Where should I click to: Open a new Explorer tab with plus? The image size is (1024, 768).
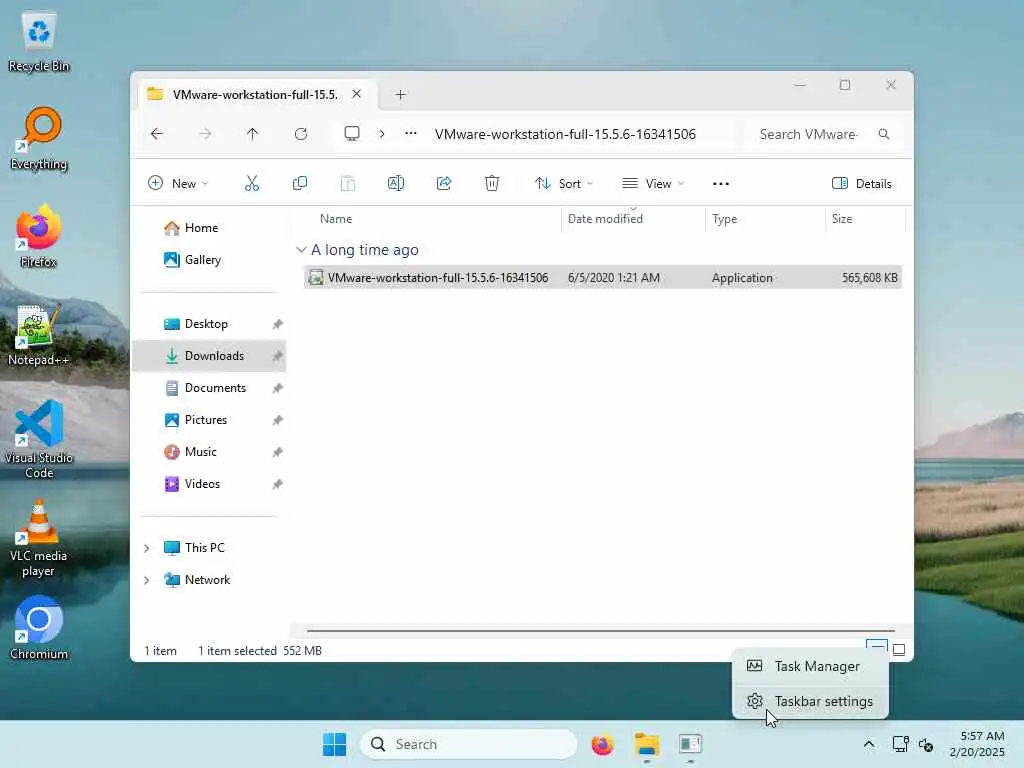click(400, 95)
